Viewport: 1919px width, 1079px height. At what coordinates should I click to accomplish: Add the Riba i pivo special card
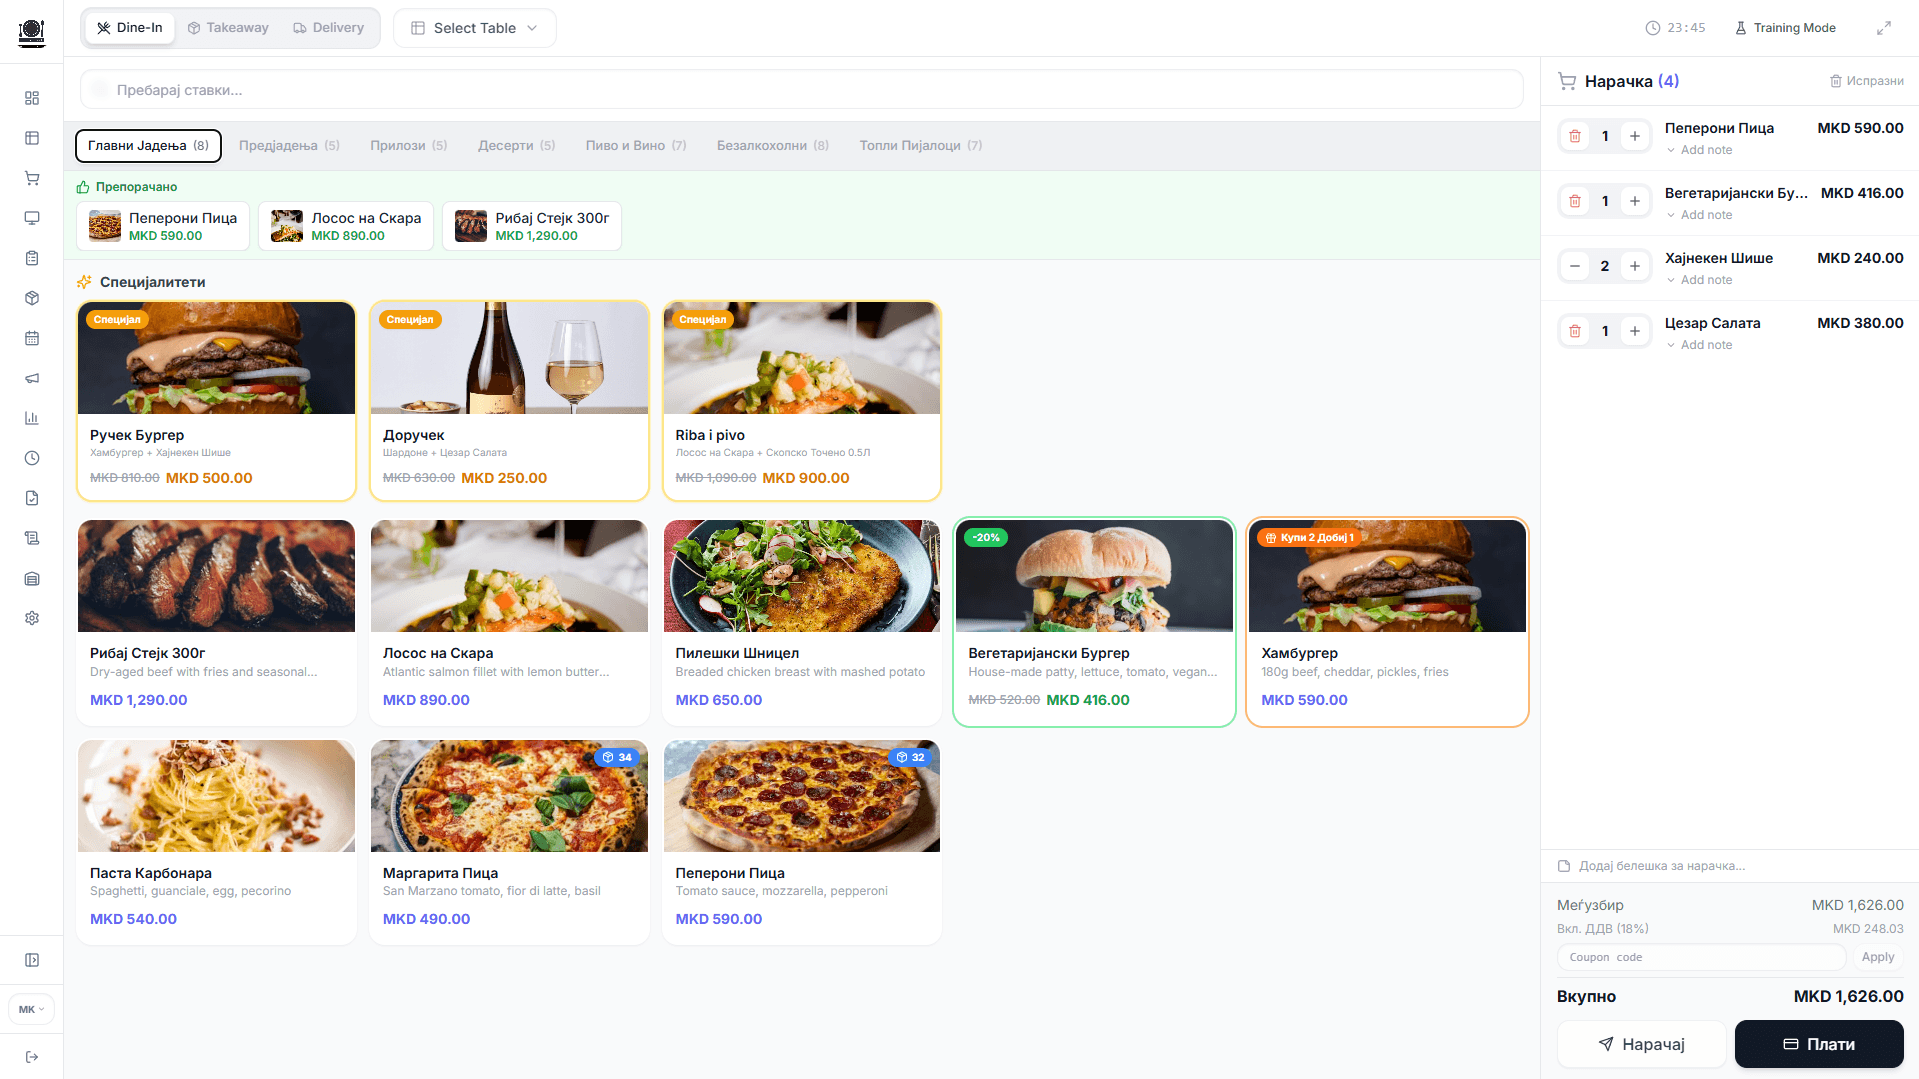tap(802, 401)
